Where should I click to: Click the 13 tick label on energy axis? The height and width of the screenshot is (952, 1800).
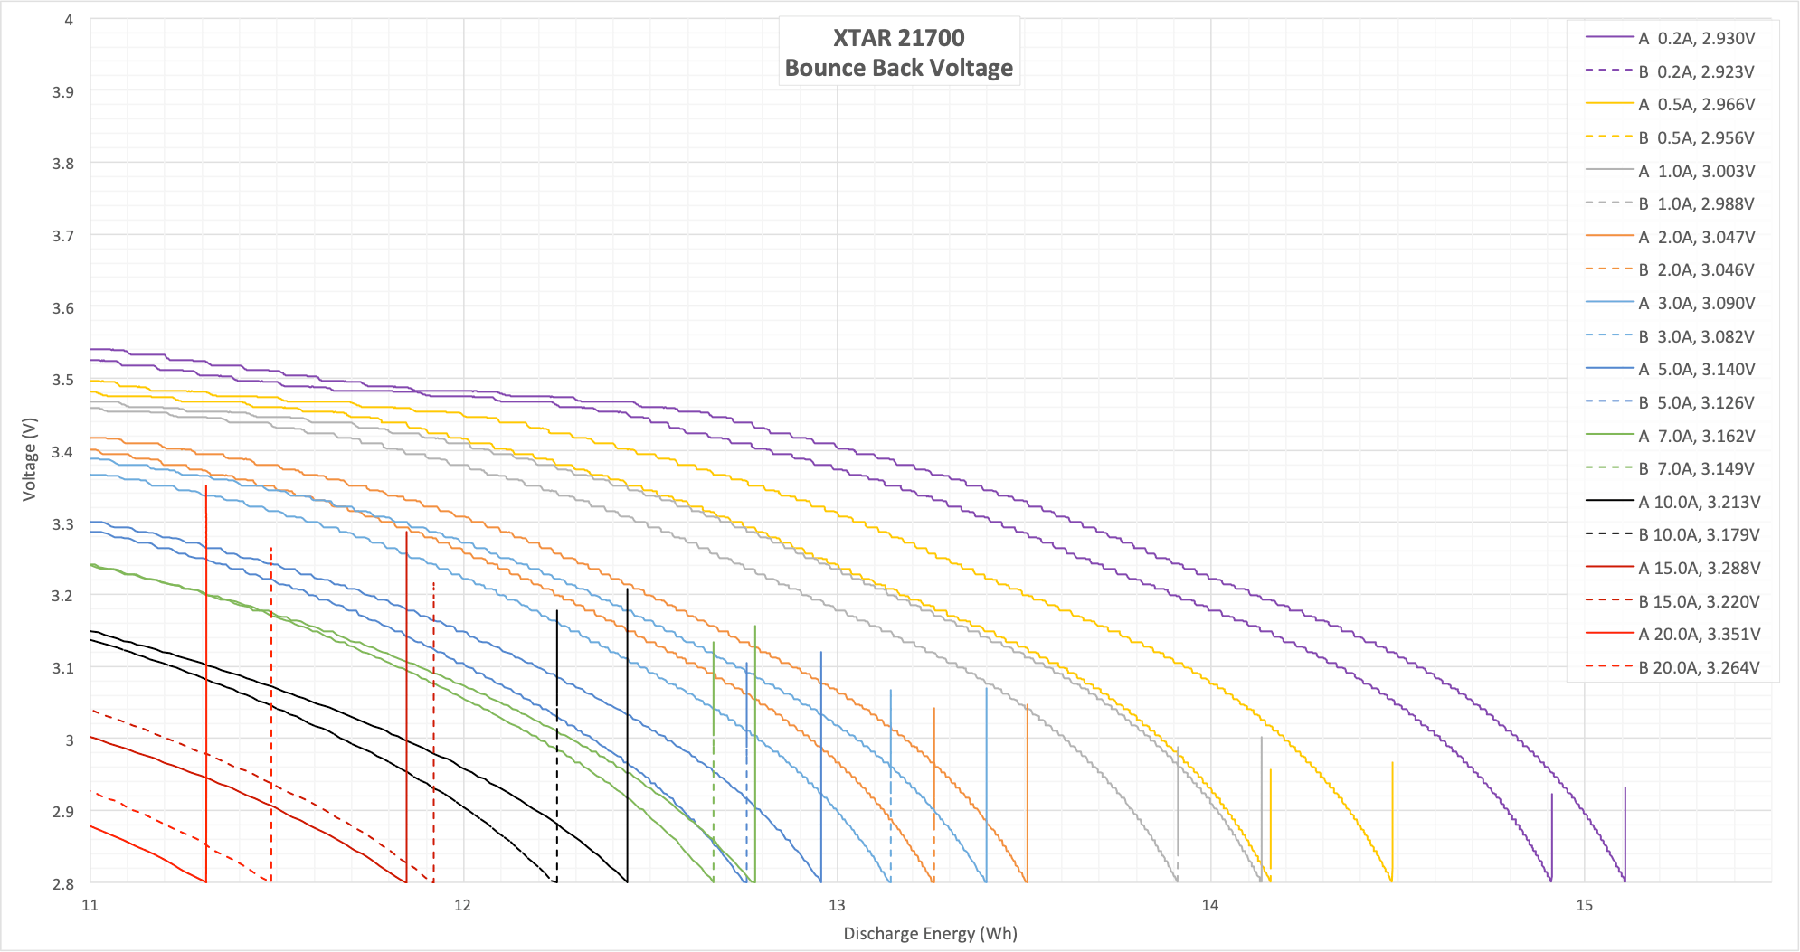(x=836, y=905)
